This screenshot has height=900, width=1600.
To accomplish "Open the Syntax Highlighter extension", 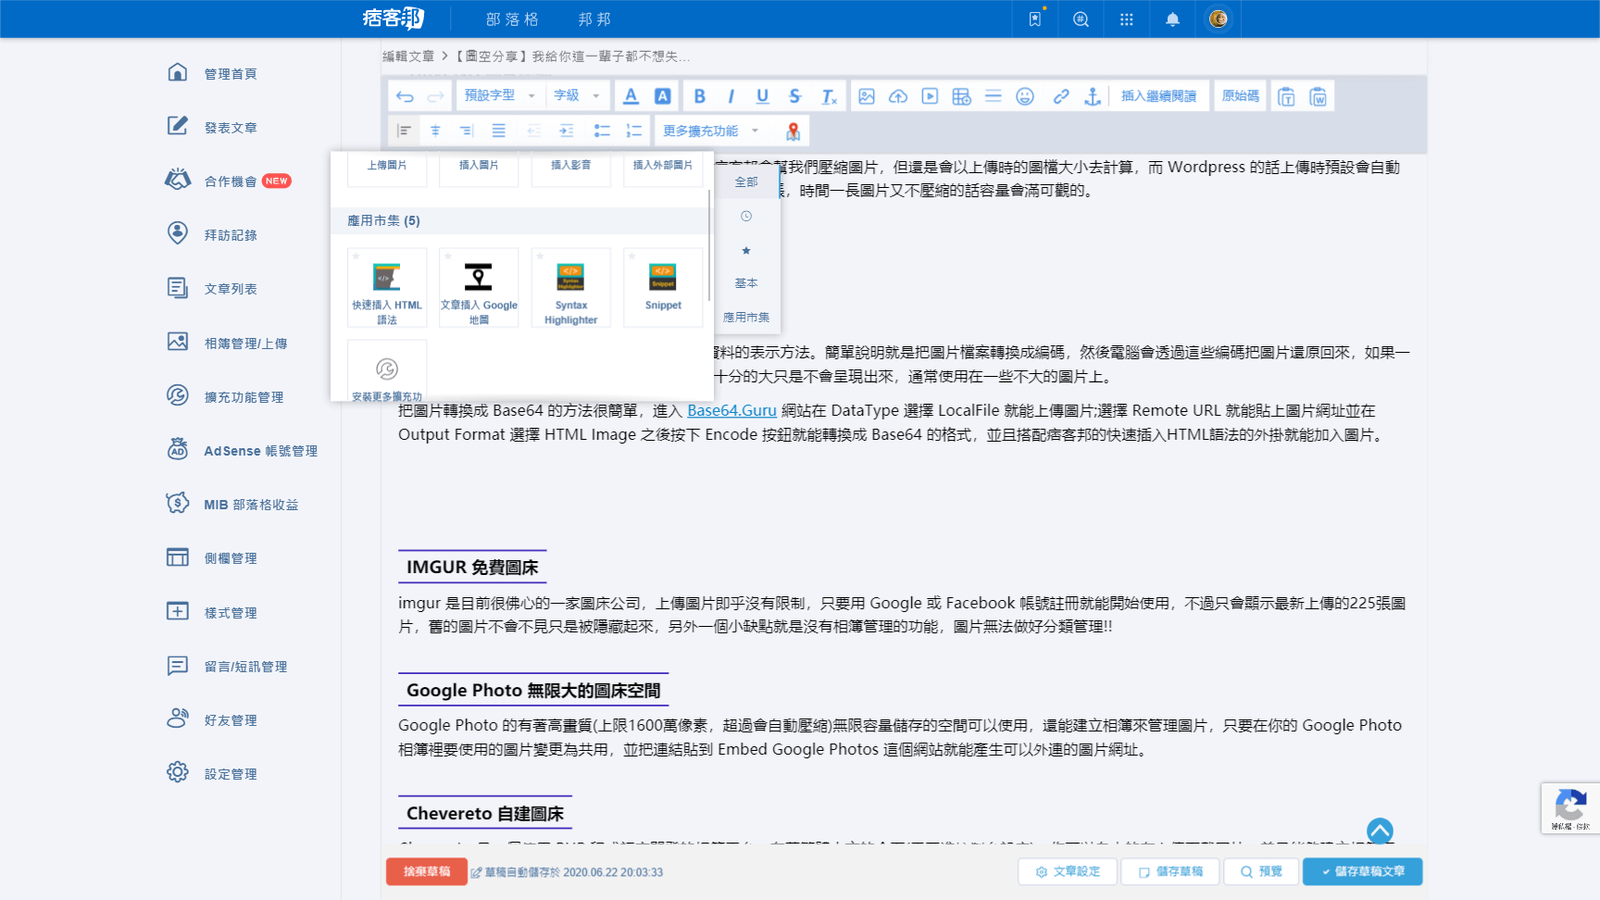I will point(570,288).
